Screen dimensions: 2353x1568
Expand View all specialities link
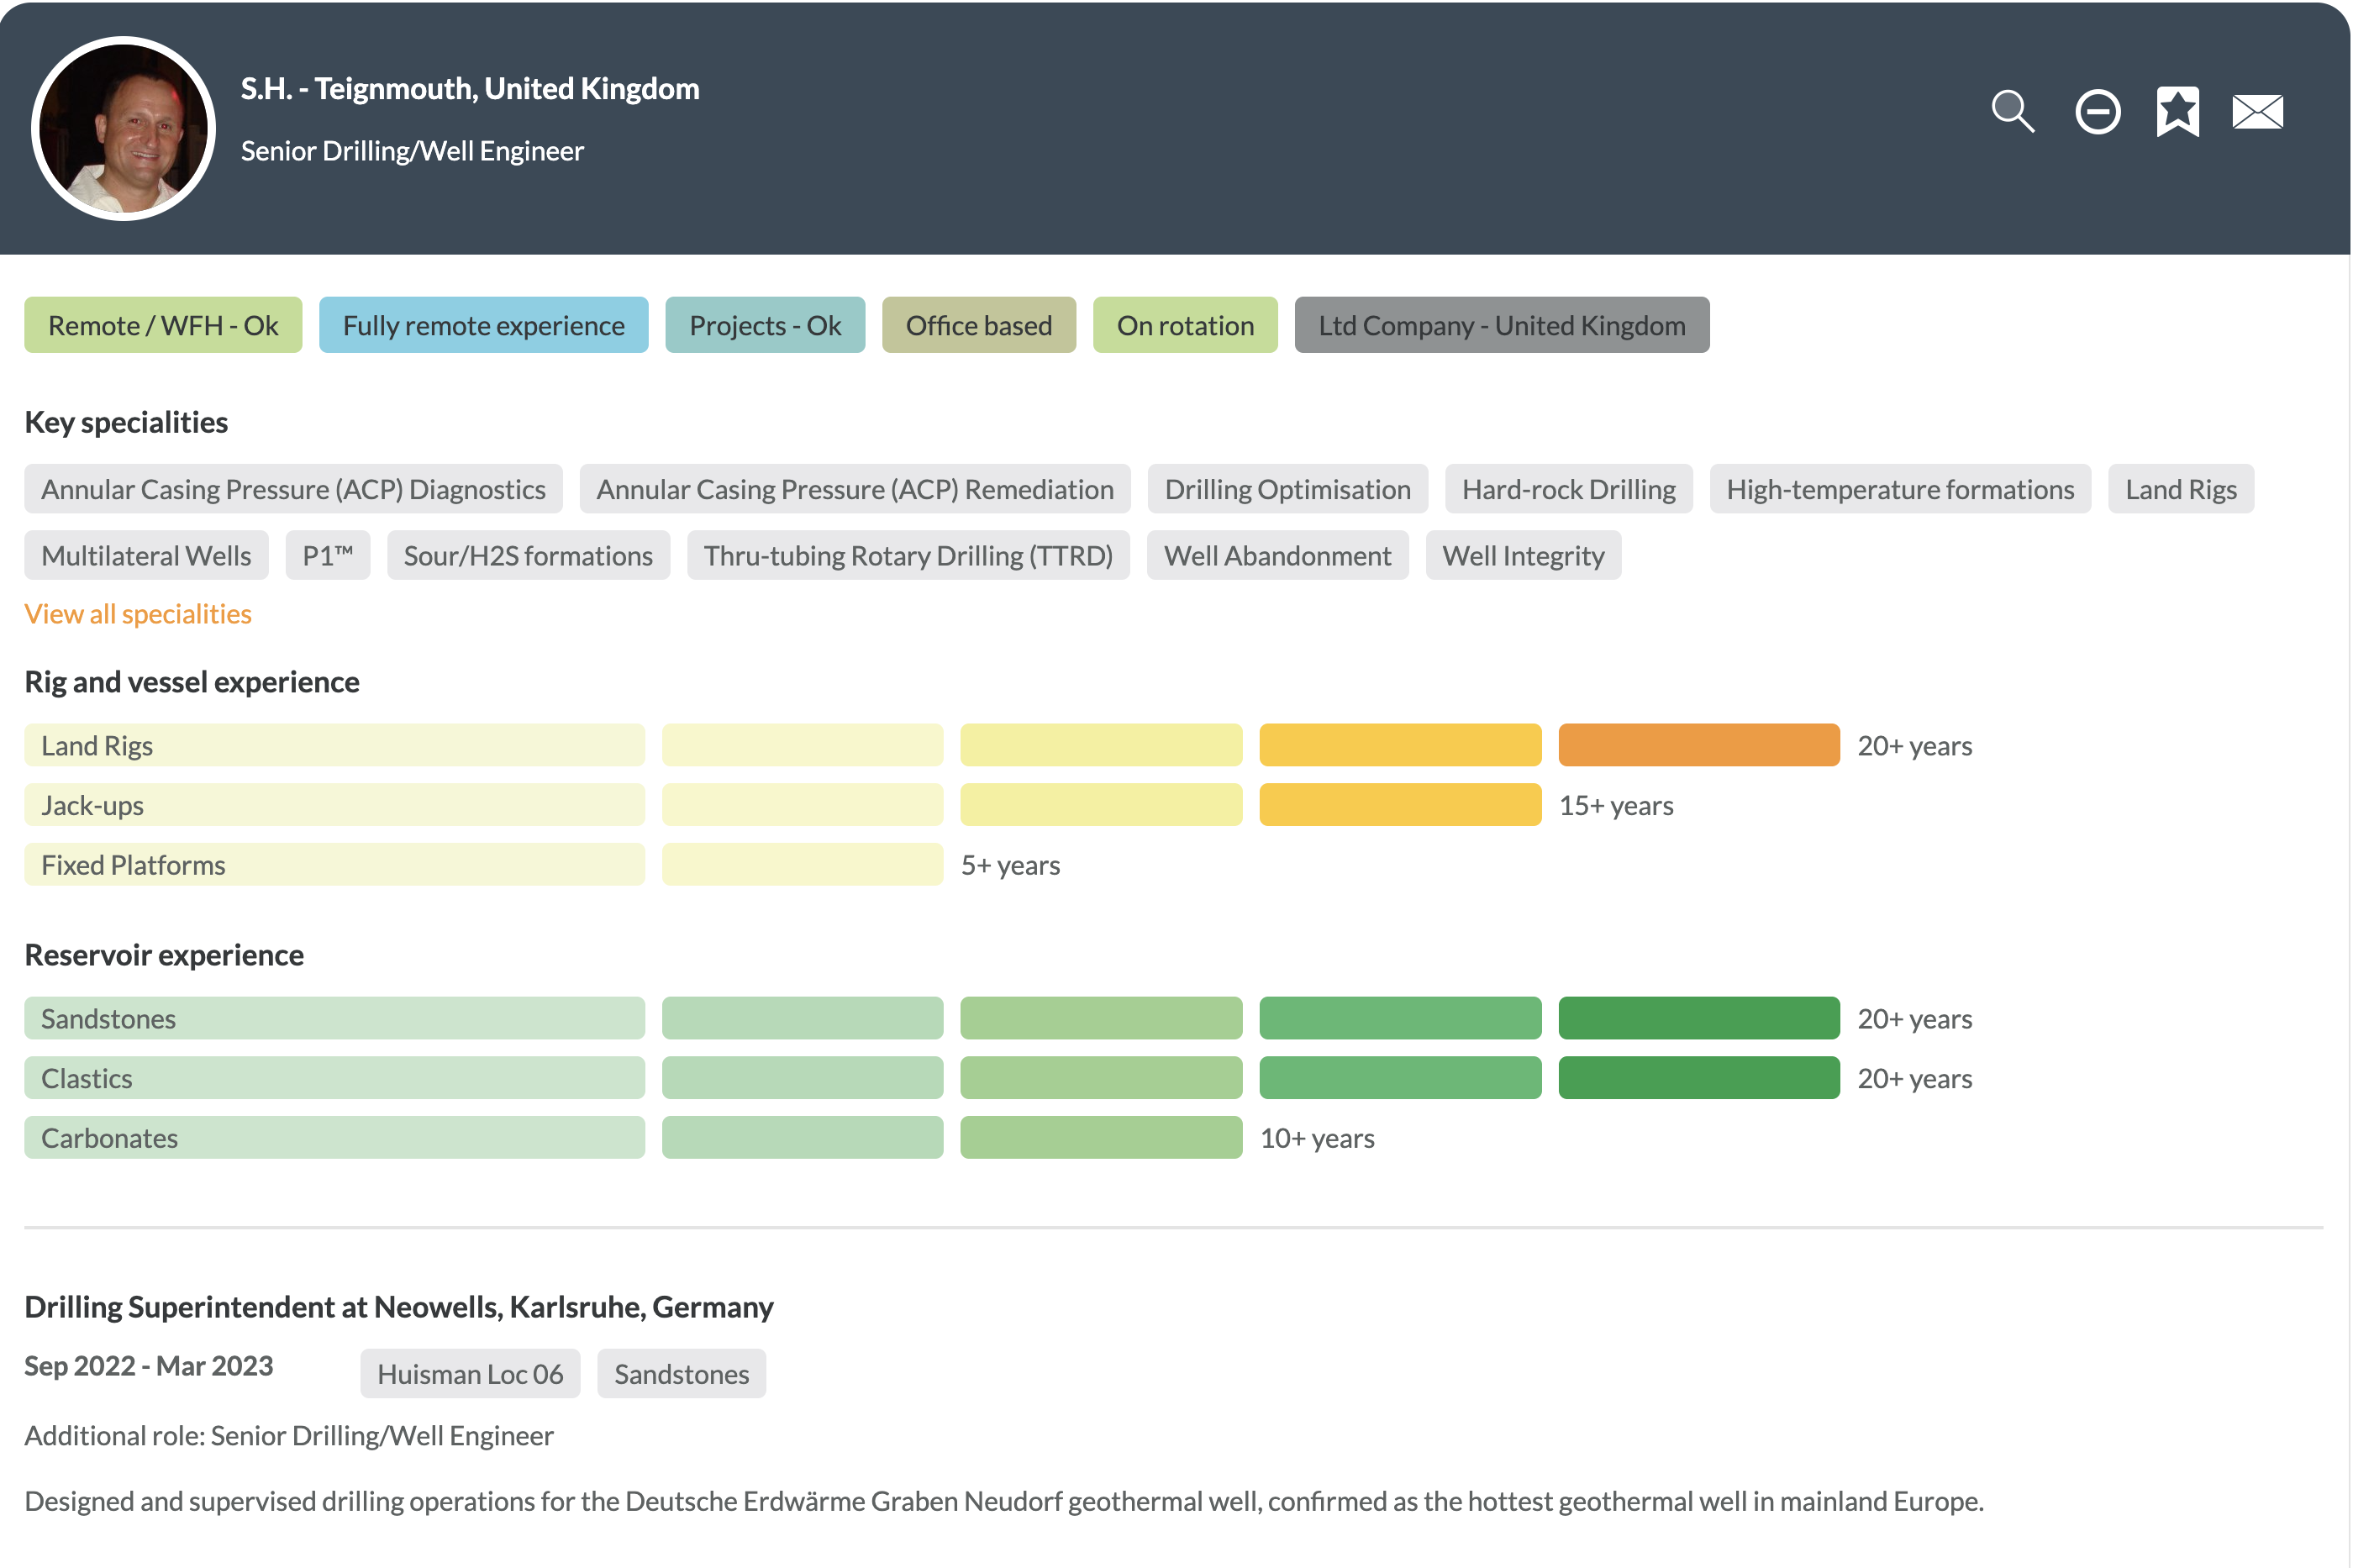coord(138,614)
